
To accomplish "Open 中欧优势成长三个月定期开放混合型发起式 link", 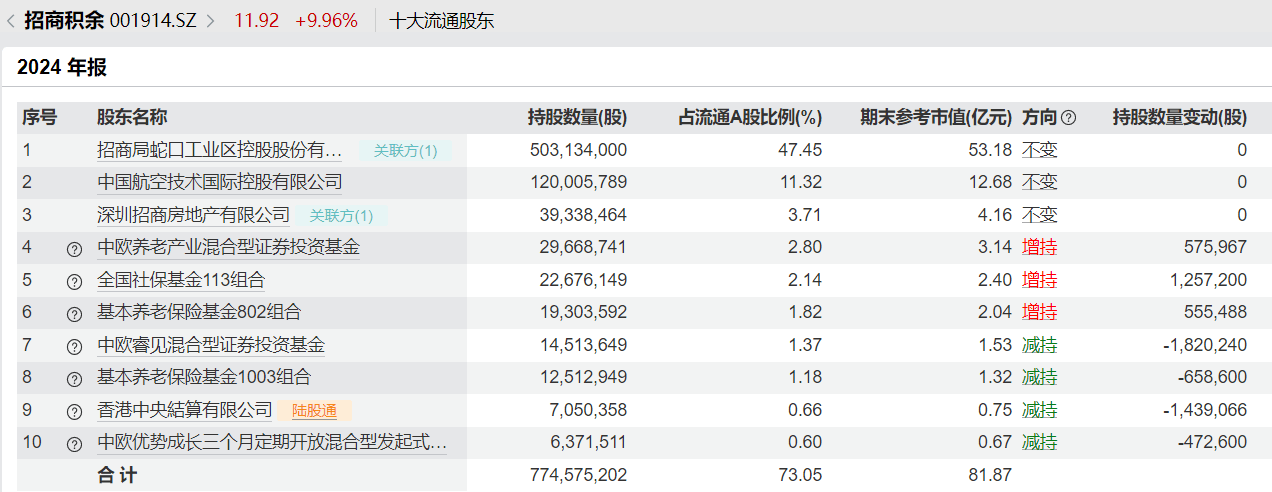I will coord(272,442).
